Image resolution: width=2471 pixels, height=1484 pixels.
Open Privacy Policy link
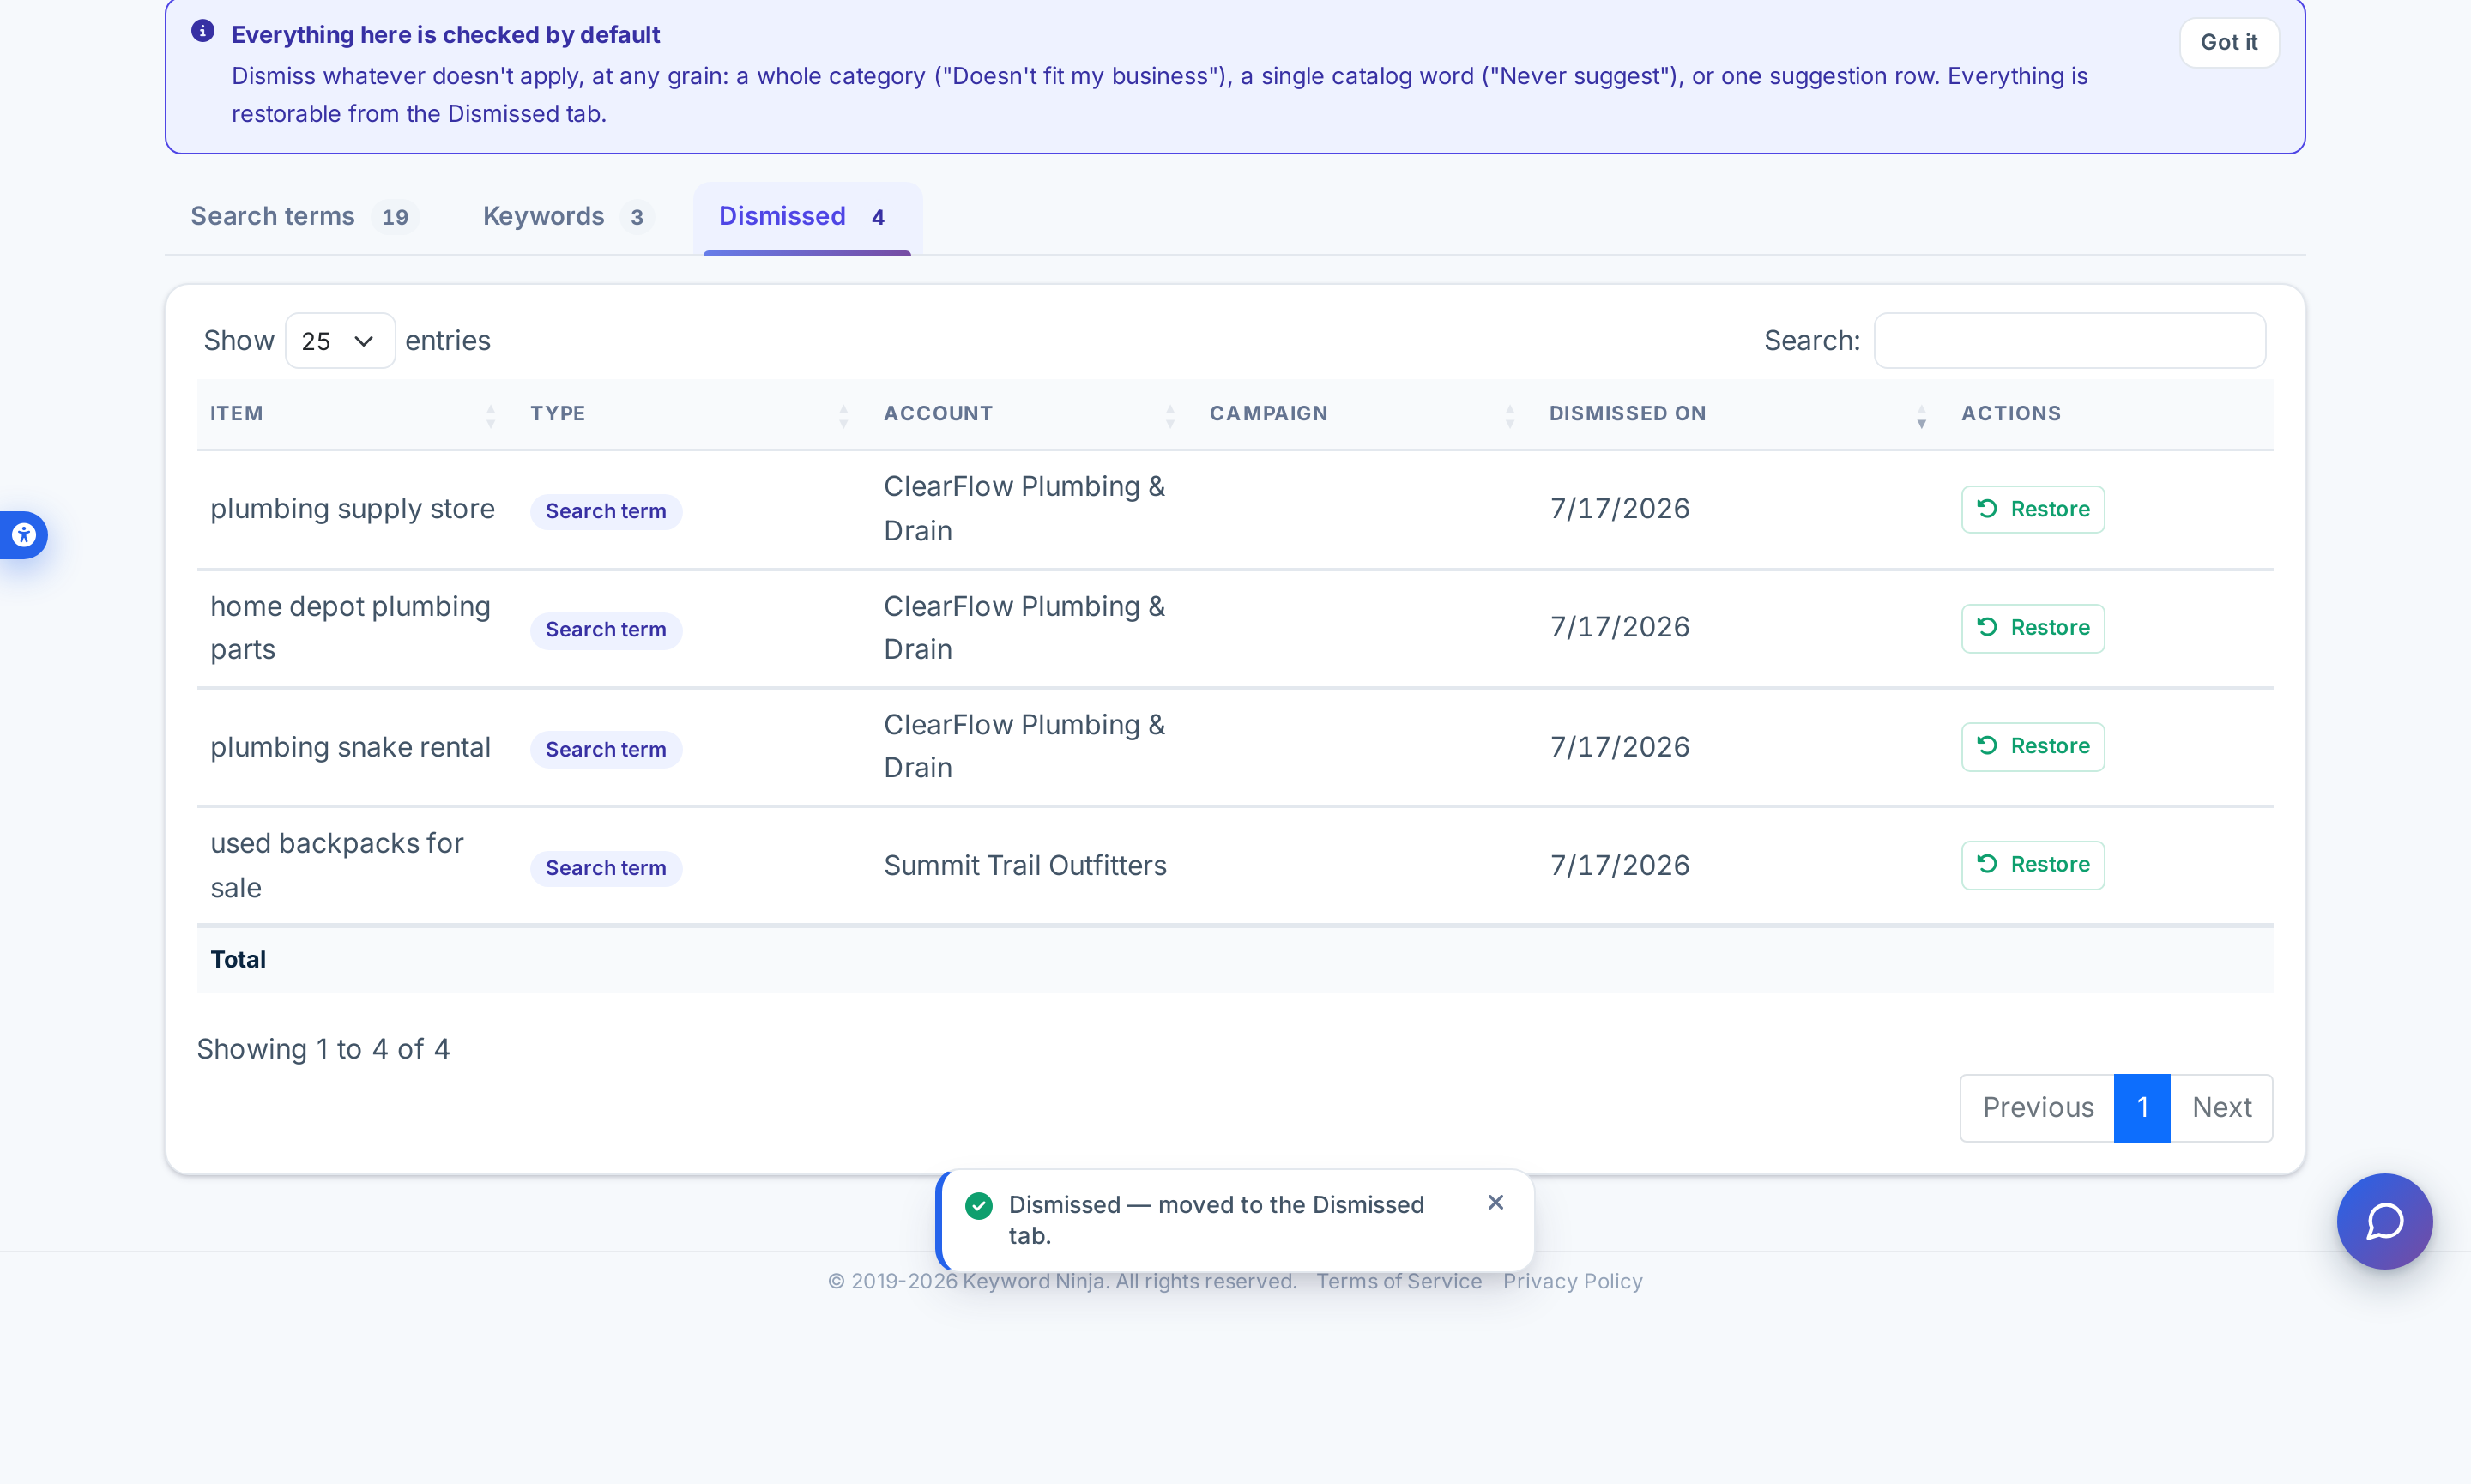point(1572,1281)
